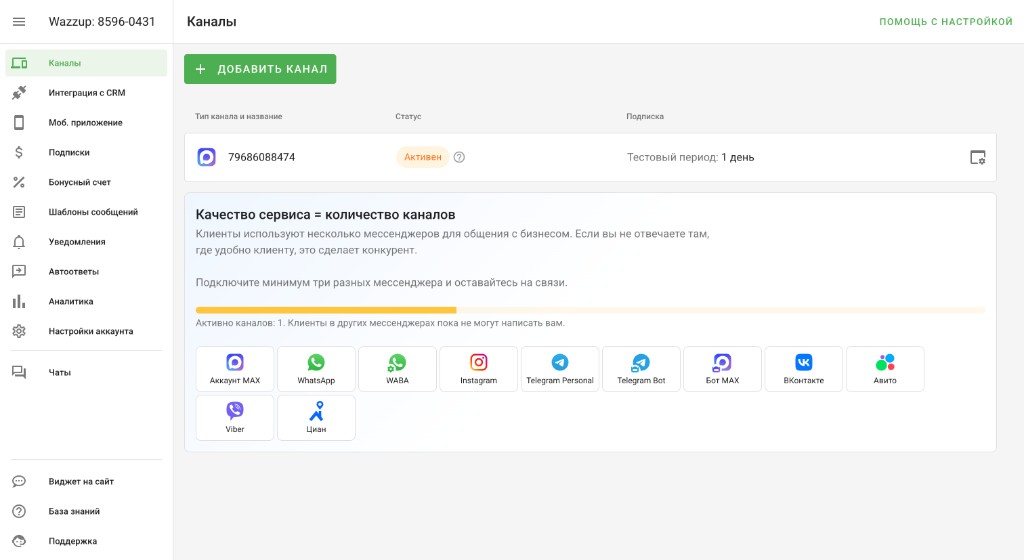Screen dimensions: 1024x560
Task: Click the Шаблоны сообщений document icon
Action: pos(19,212)
